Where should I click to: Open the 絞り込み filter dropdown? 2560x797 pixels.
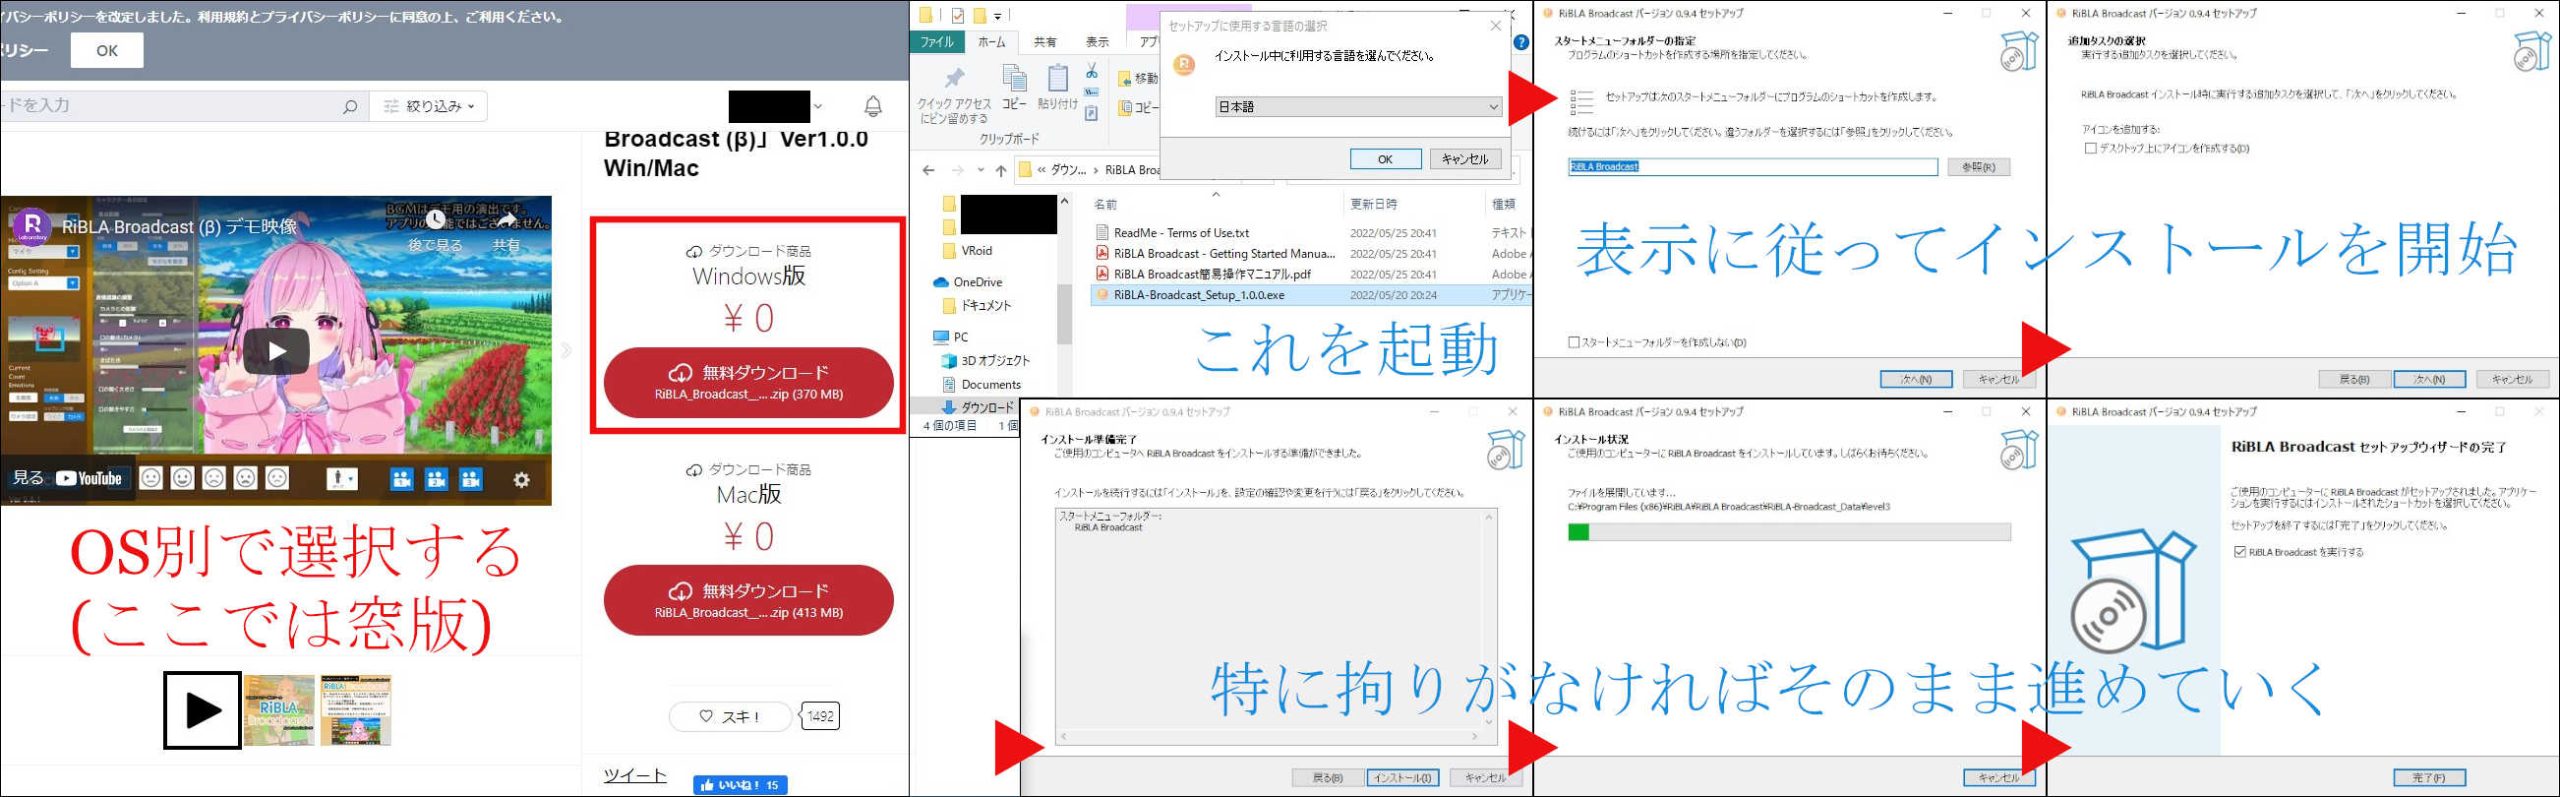pos(430,106)
